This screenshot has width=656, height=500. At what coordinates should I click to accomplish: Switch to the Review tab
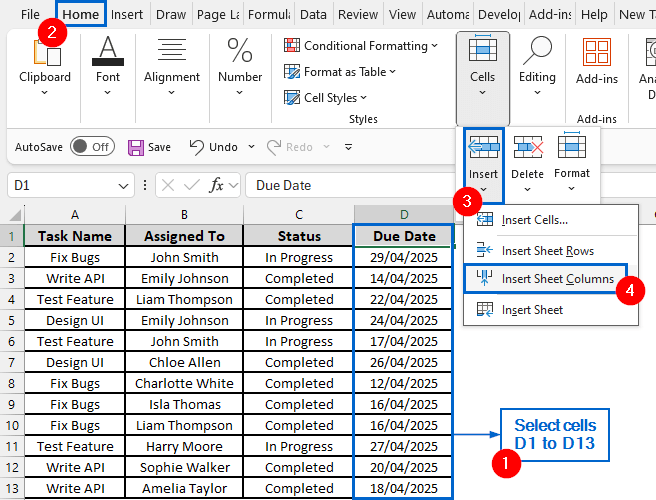[358, 15]
